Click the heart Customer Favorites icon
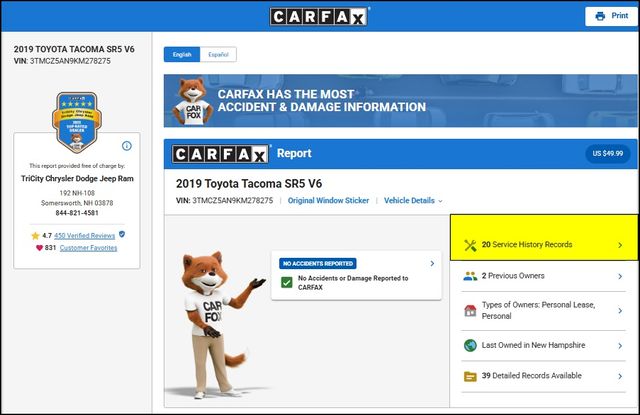The image size is (640, 415). pyautogui.click(x=39, y=248)
